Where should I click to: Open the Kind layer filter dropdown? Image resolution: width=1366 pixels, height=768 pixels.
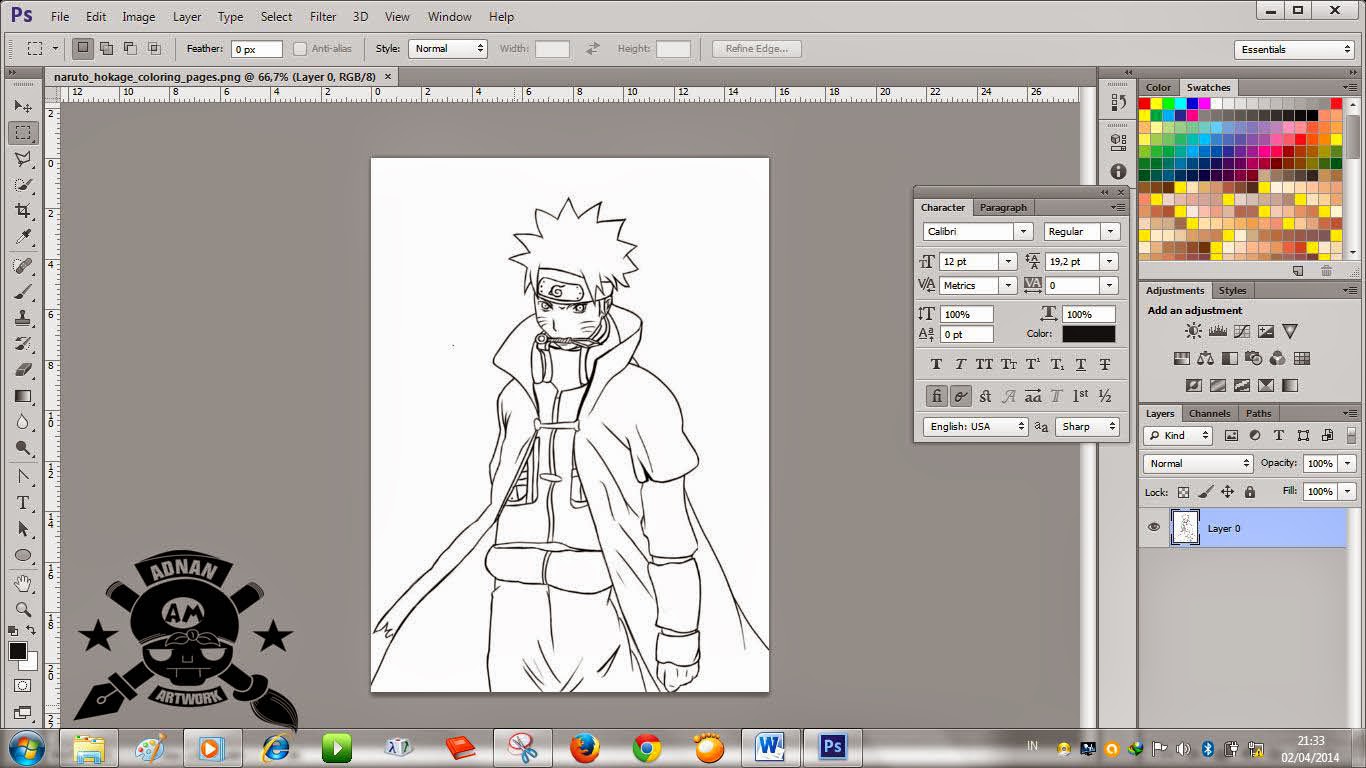pos(1178,435)
